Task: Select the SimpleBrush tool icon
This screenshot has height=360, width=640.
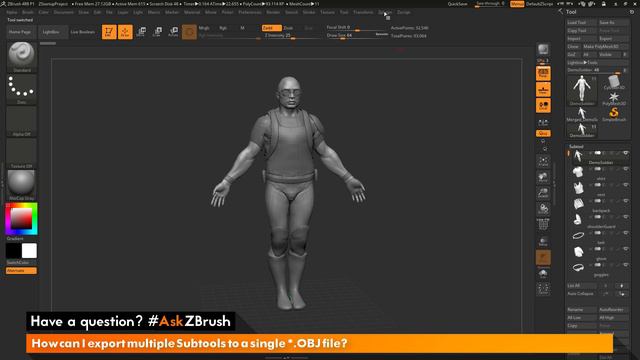Action: (x=613, y=114)
